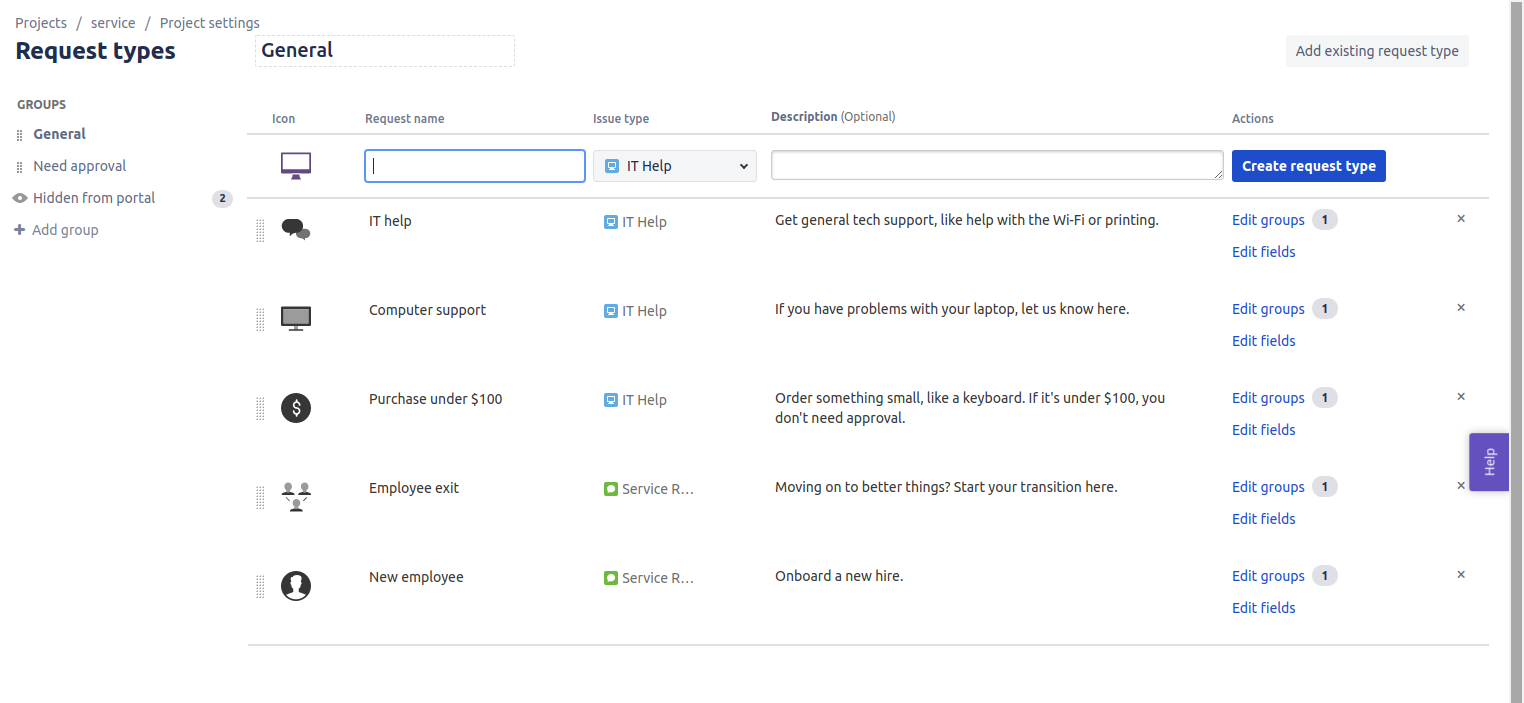Viewport: 1524px width, 703px height.
Task: Grab the drag handle of IT help row
Action: pyautogui.click(x=260, y=231)
